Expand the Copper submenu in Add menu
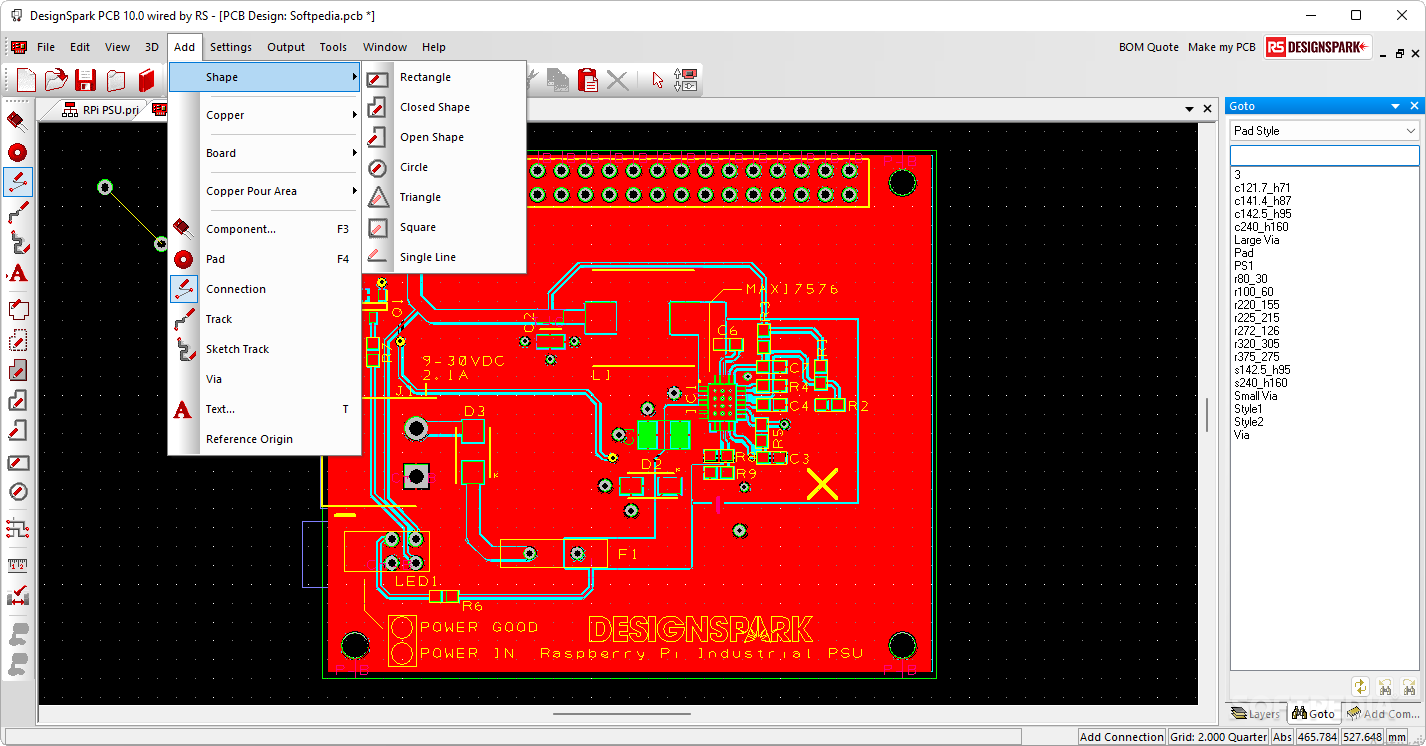 (264, 115)
